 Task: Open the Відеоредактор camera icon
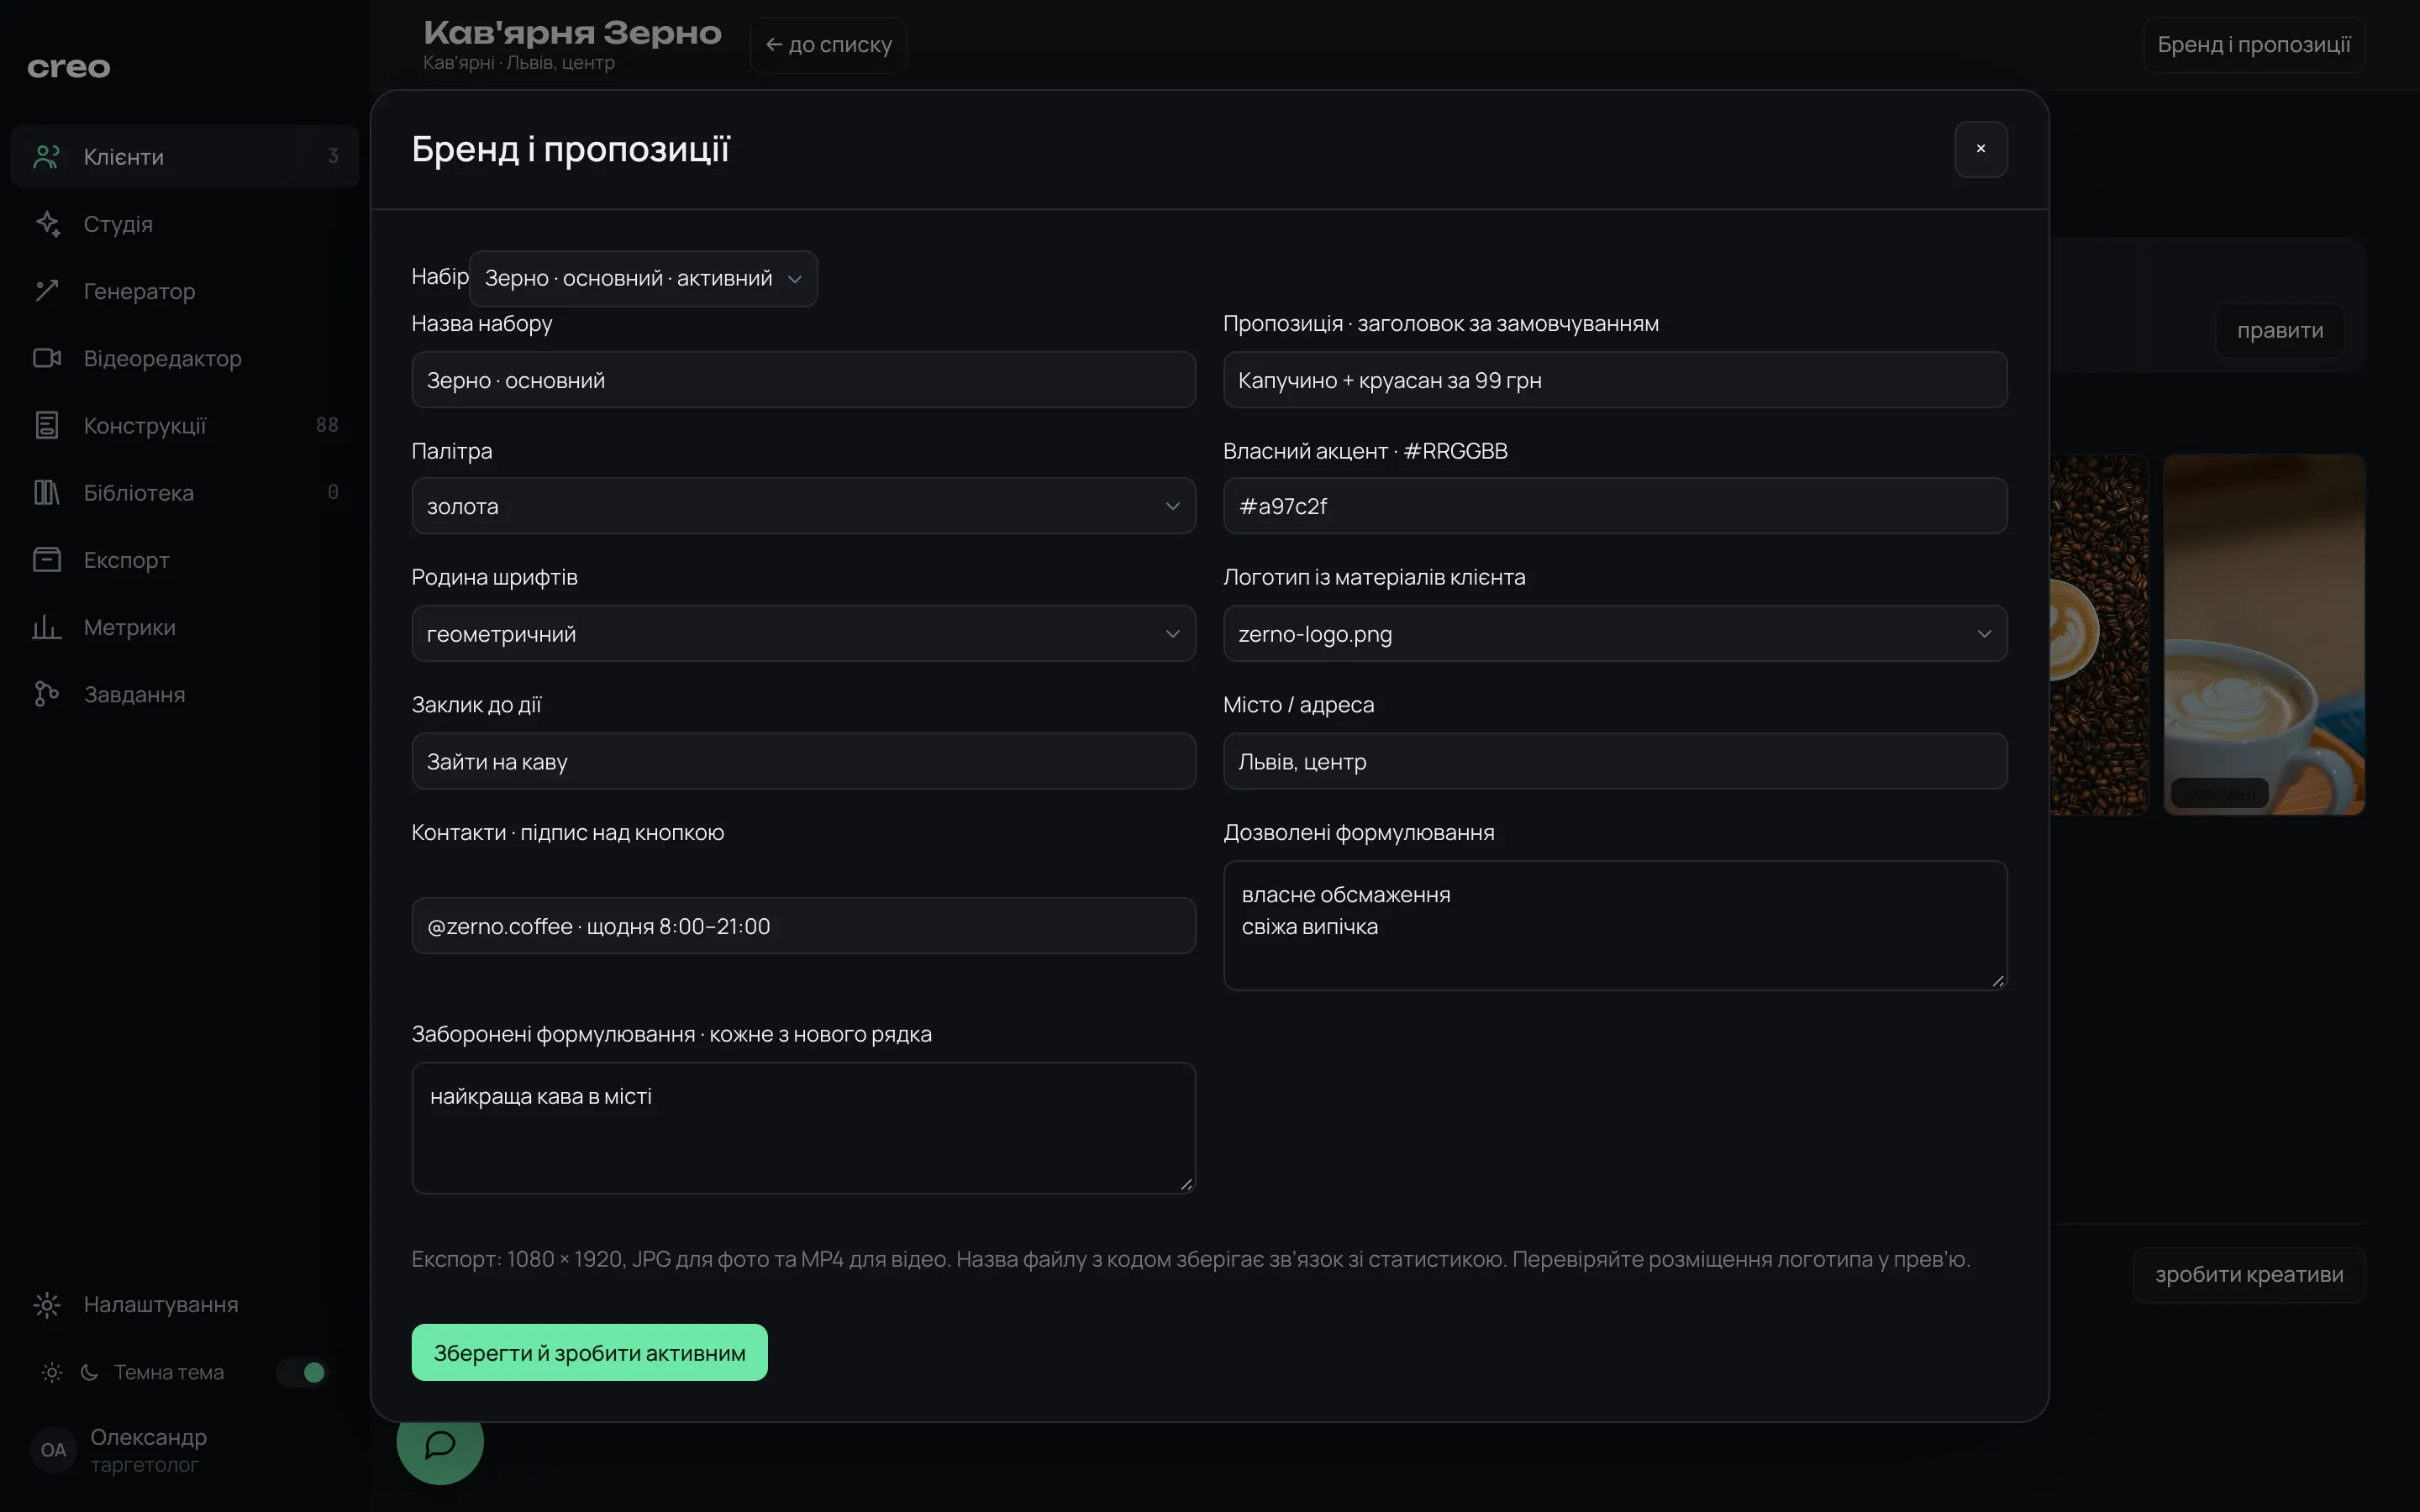pyautogui.click(x=47, y=358)
